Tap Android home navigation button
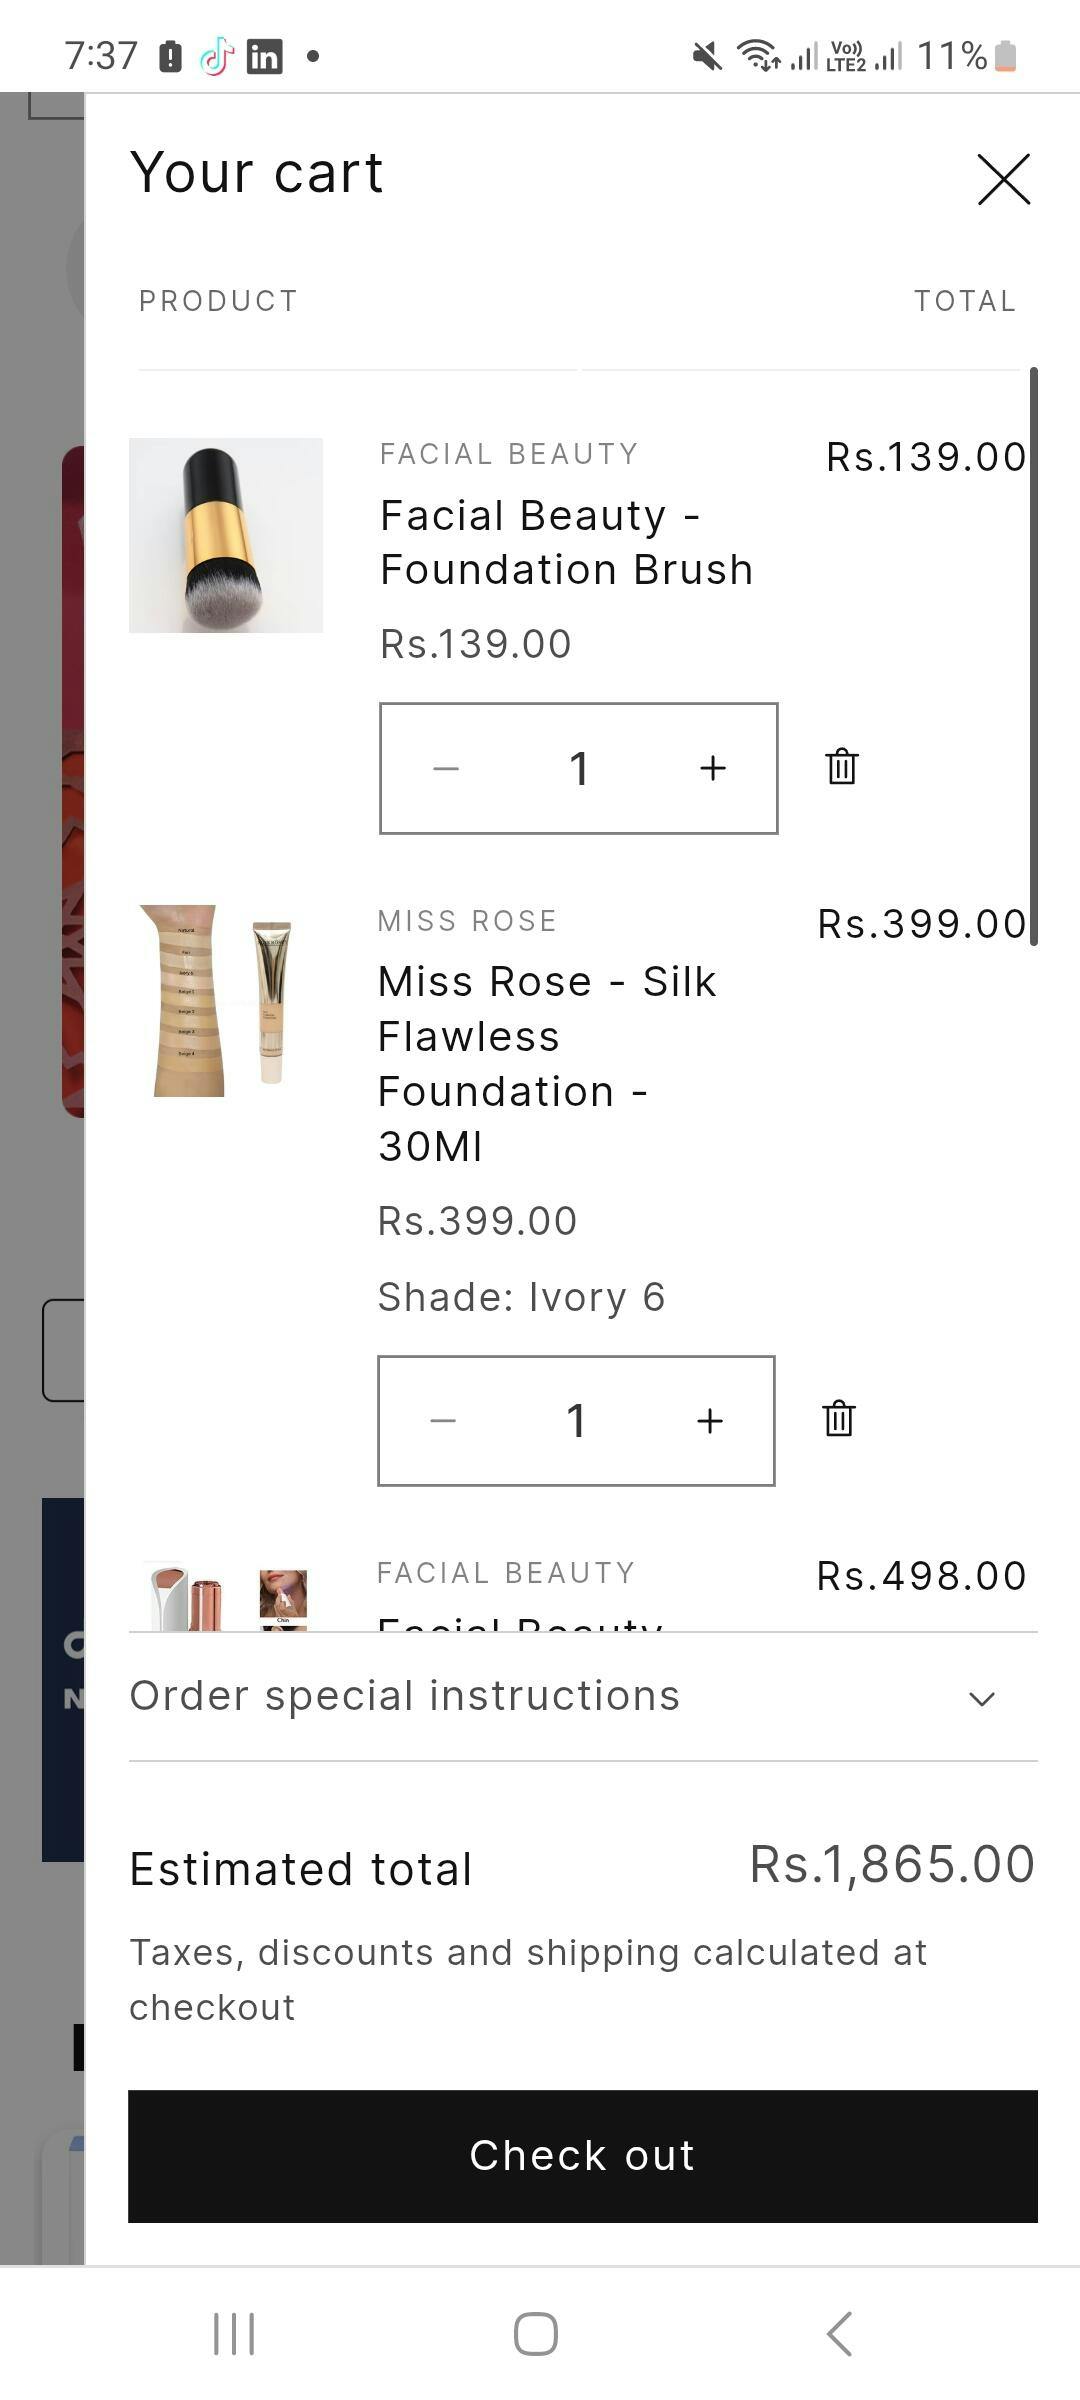 536,2334
